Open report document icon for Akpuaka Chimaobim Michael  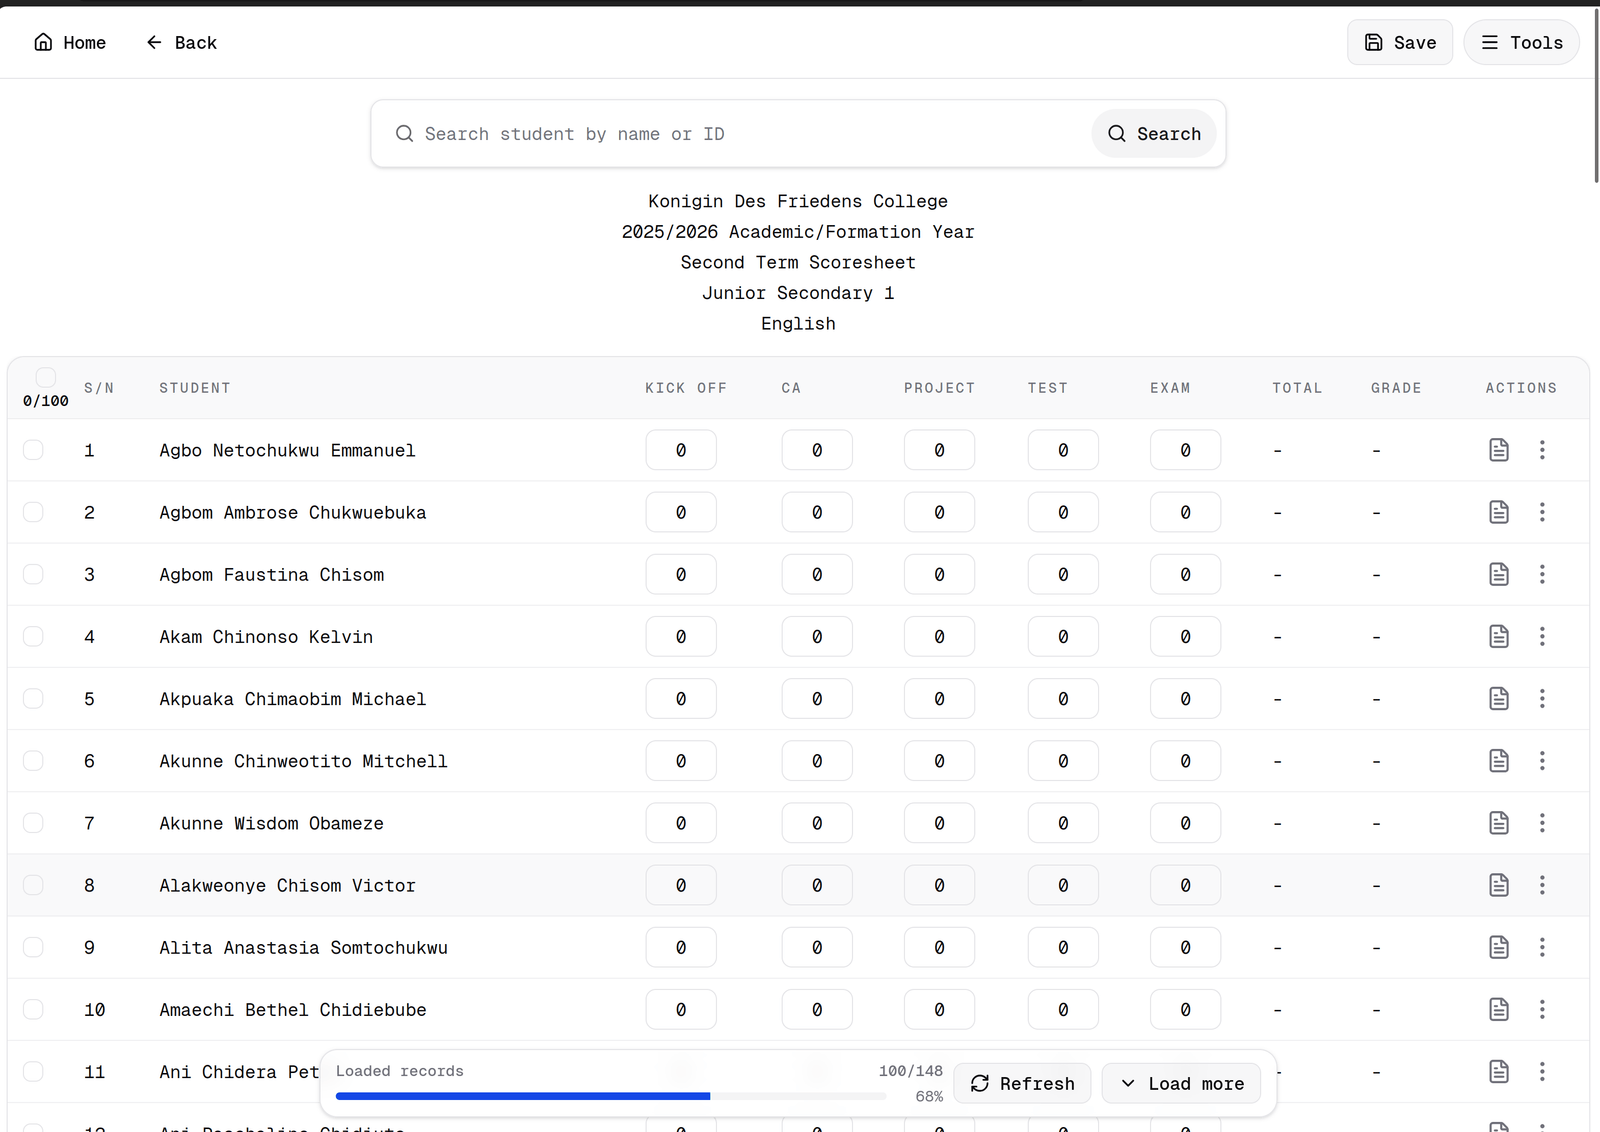pos(1498,698)
